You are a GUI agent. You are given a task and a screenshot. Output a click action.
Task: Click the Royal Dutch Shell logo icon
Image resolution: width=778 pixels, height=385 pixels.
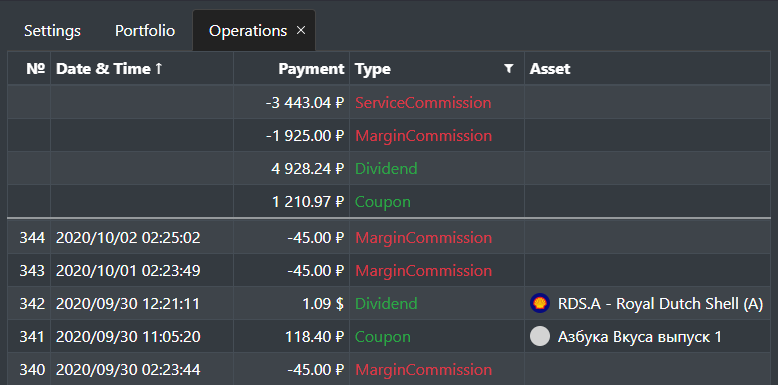click(540, 303)
